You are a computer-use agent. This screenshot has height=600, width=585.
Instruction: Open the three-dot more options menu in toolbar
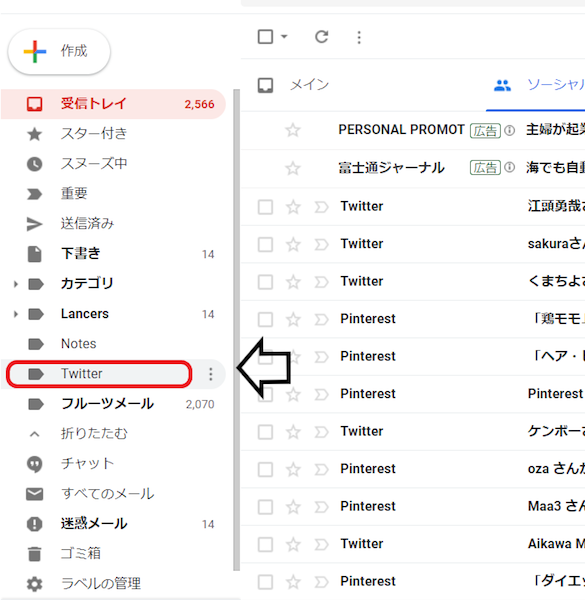[x=359, y=38]
